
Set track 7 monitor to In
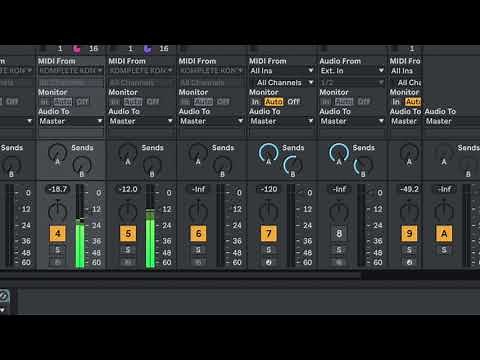coord(255,102)
